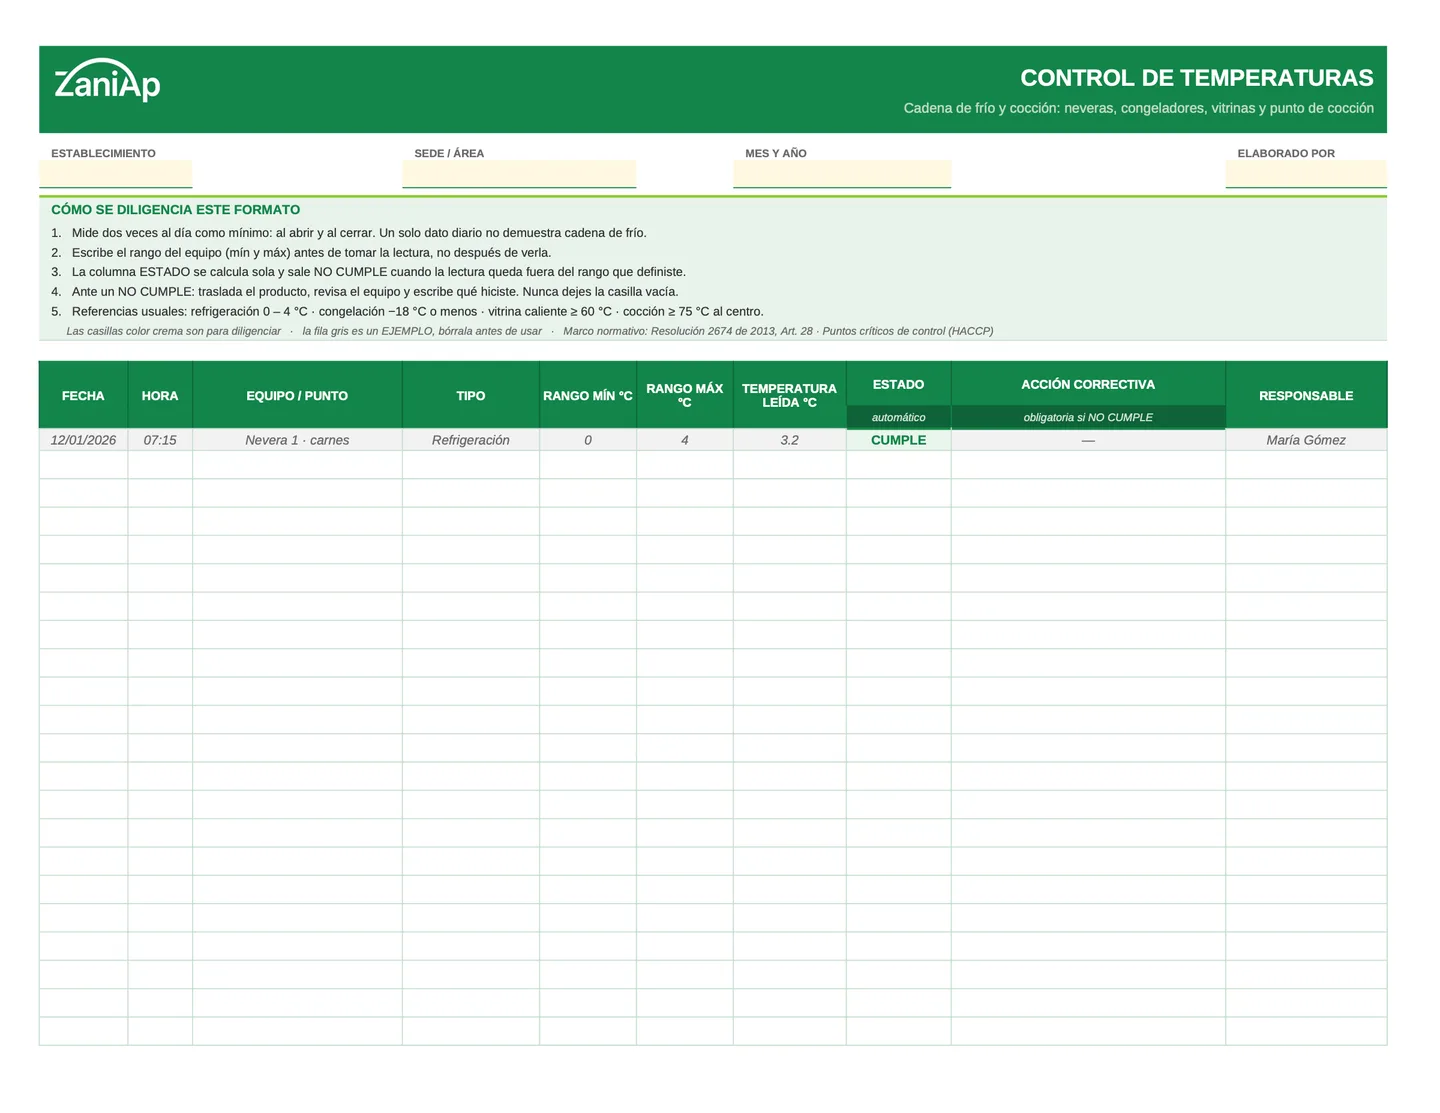The height and width of the screenshot is (1113, 1440).
Task: Click the TIPO column header
Action: [x=471, y=395]
